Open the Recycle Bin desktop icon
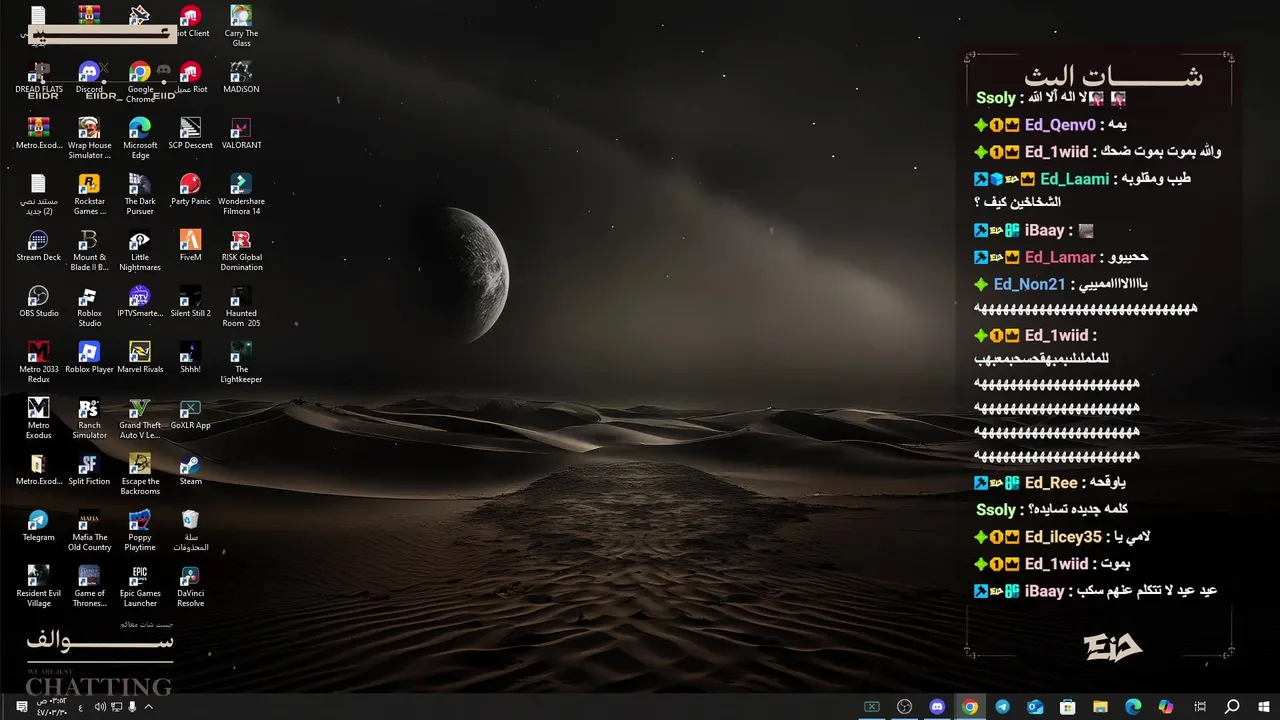 [x=190, y=530]
